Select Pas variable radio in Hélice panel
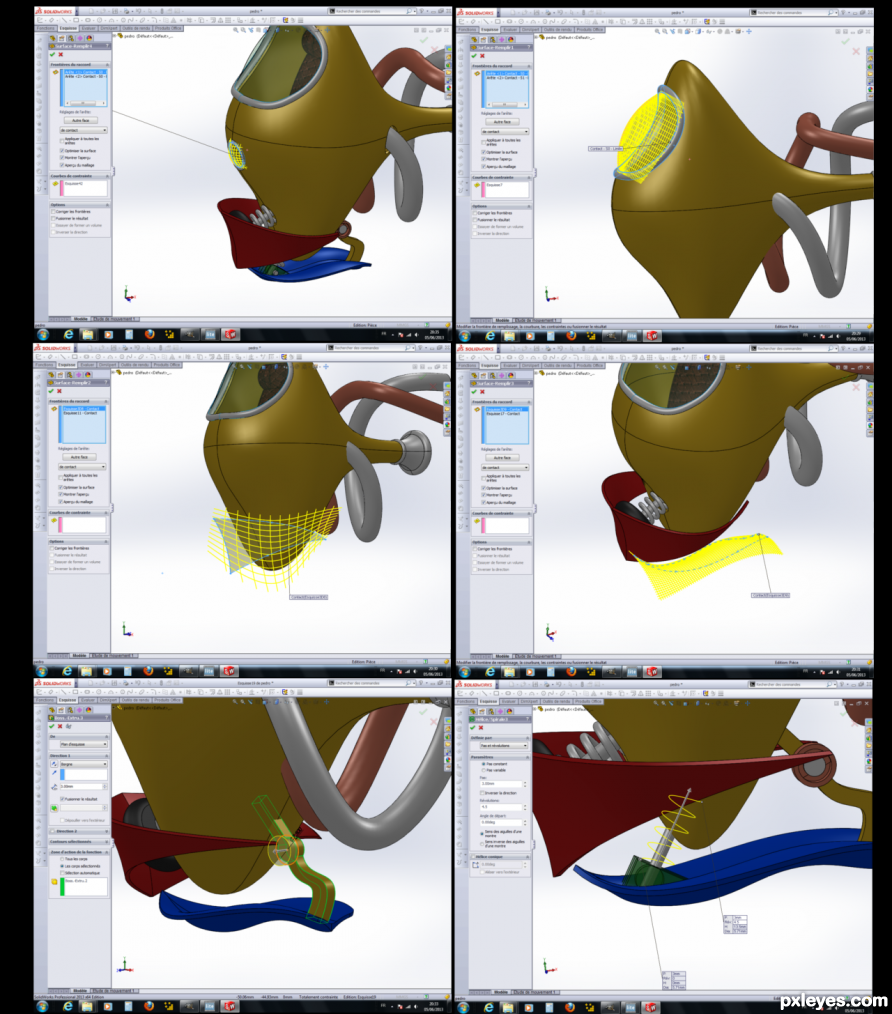Viewport: 892px width, 1014px height. pyautogui.click(x=483, y=770)
